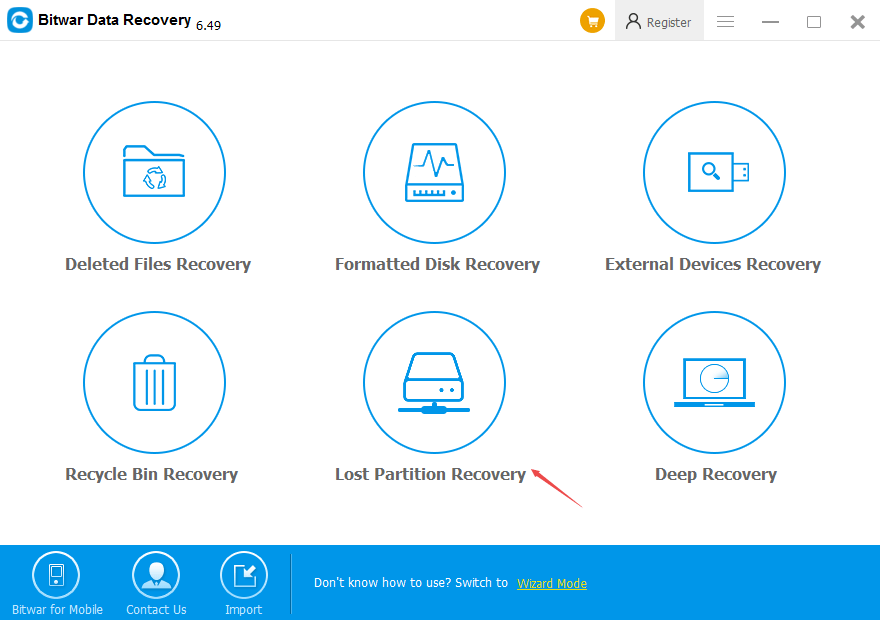The image size is (880, 620).
Task: Click the Bitwar Data Recovery title text
Action: click(x=114, y=20)
